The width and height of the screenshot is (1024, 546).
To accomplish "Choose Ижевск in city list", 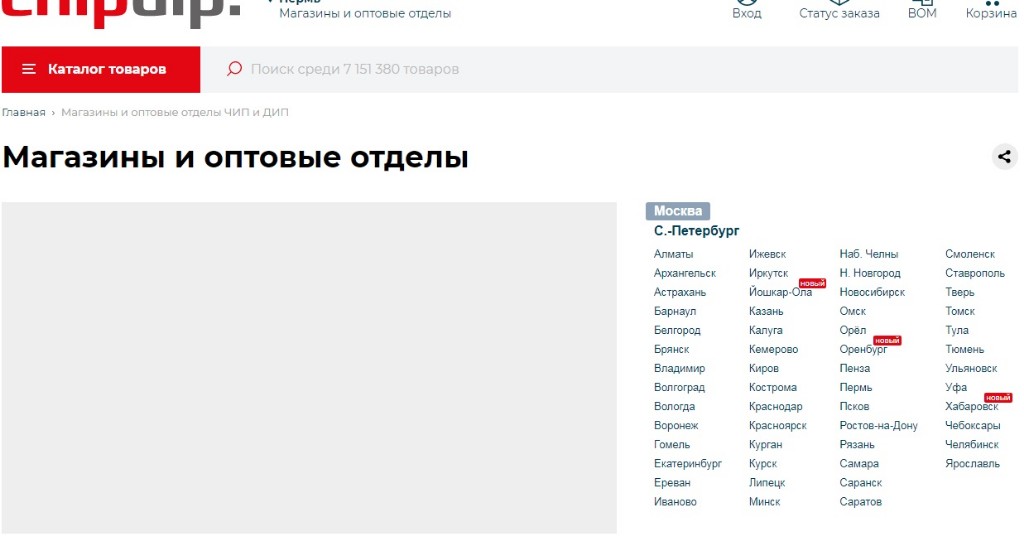I will coord(767,254).
